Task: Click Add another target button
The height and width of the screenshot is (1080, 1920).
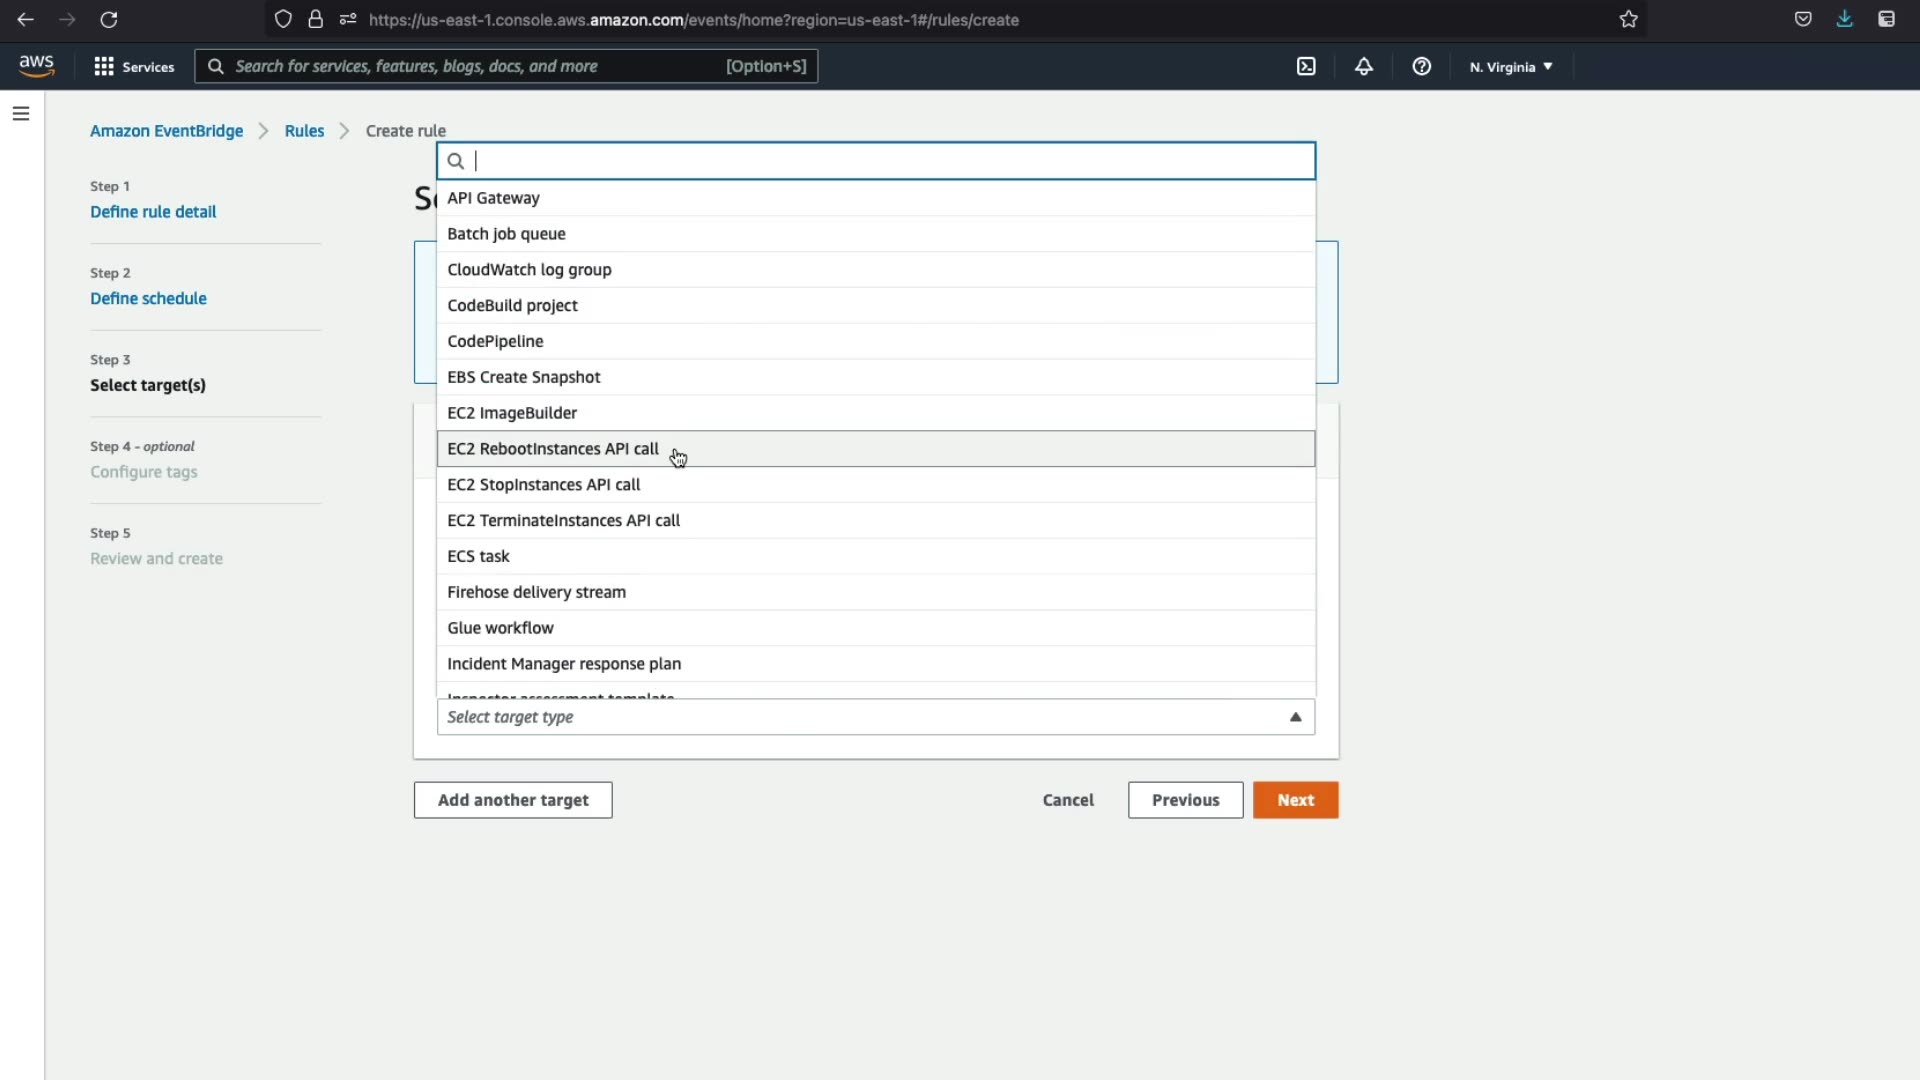Action: (x=513, y=800)
